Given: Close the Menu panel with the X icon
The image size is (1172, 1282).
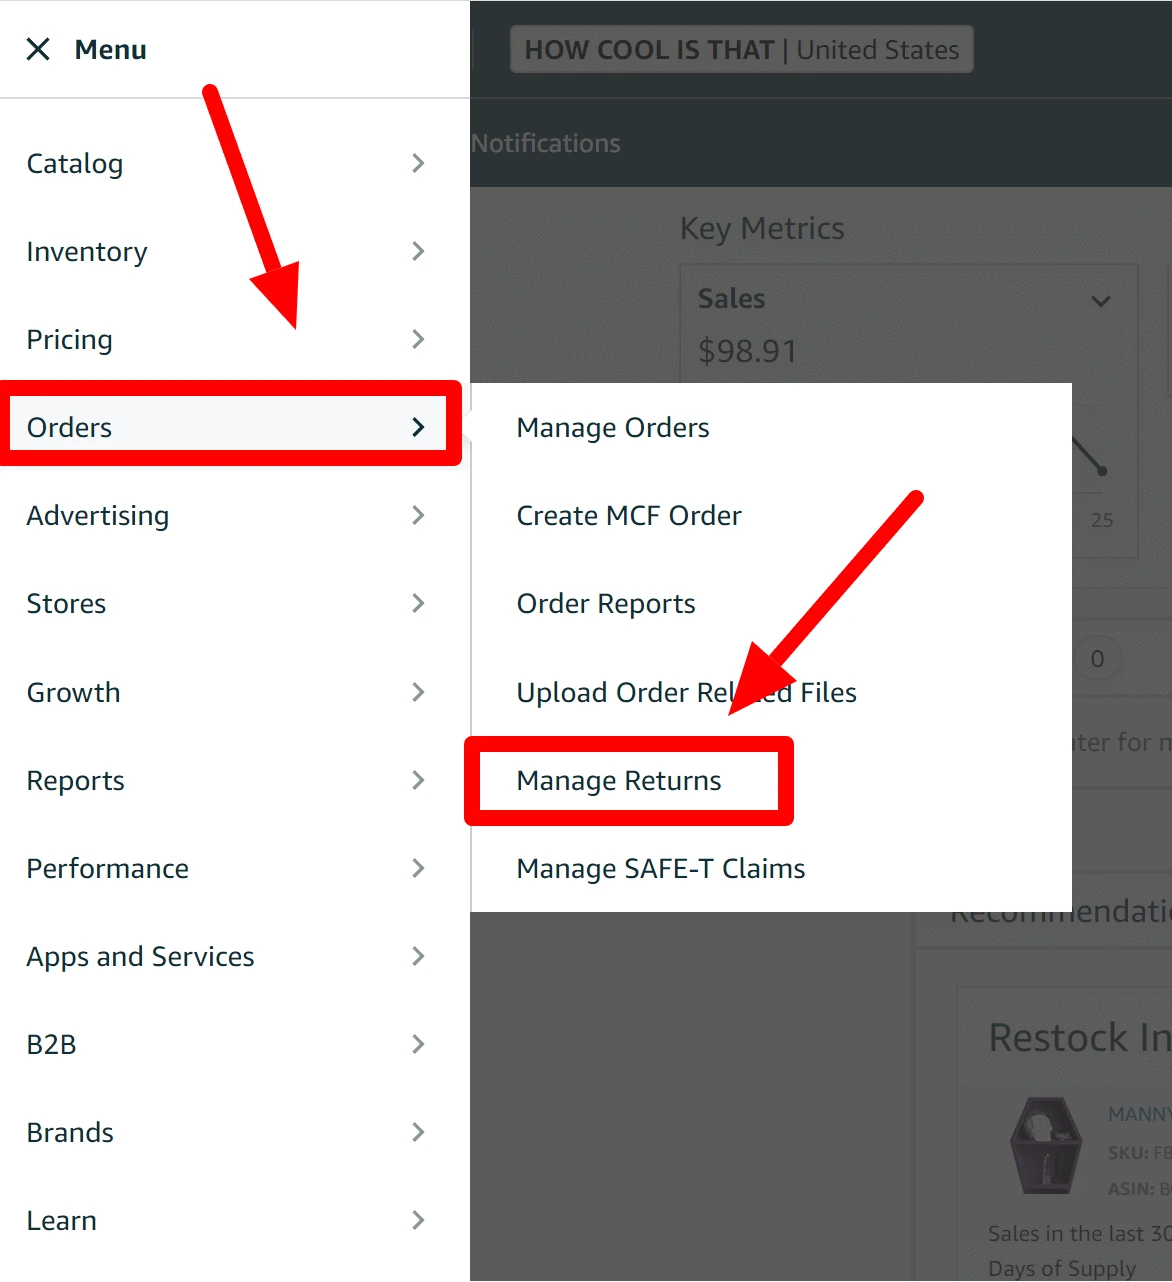Looking at the screenshot, I should tap(38, 48).
